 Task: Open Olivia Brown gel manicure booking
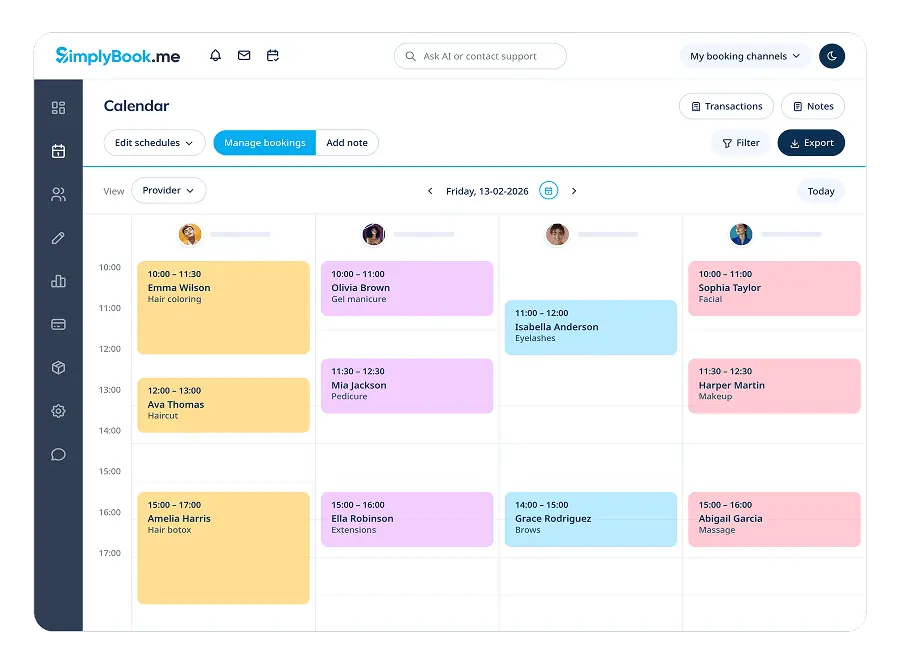[x=407, y=288]
